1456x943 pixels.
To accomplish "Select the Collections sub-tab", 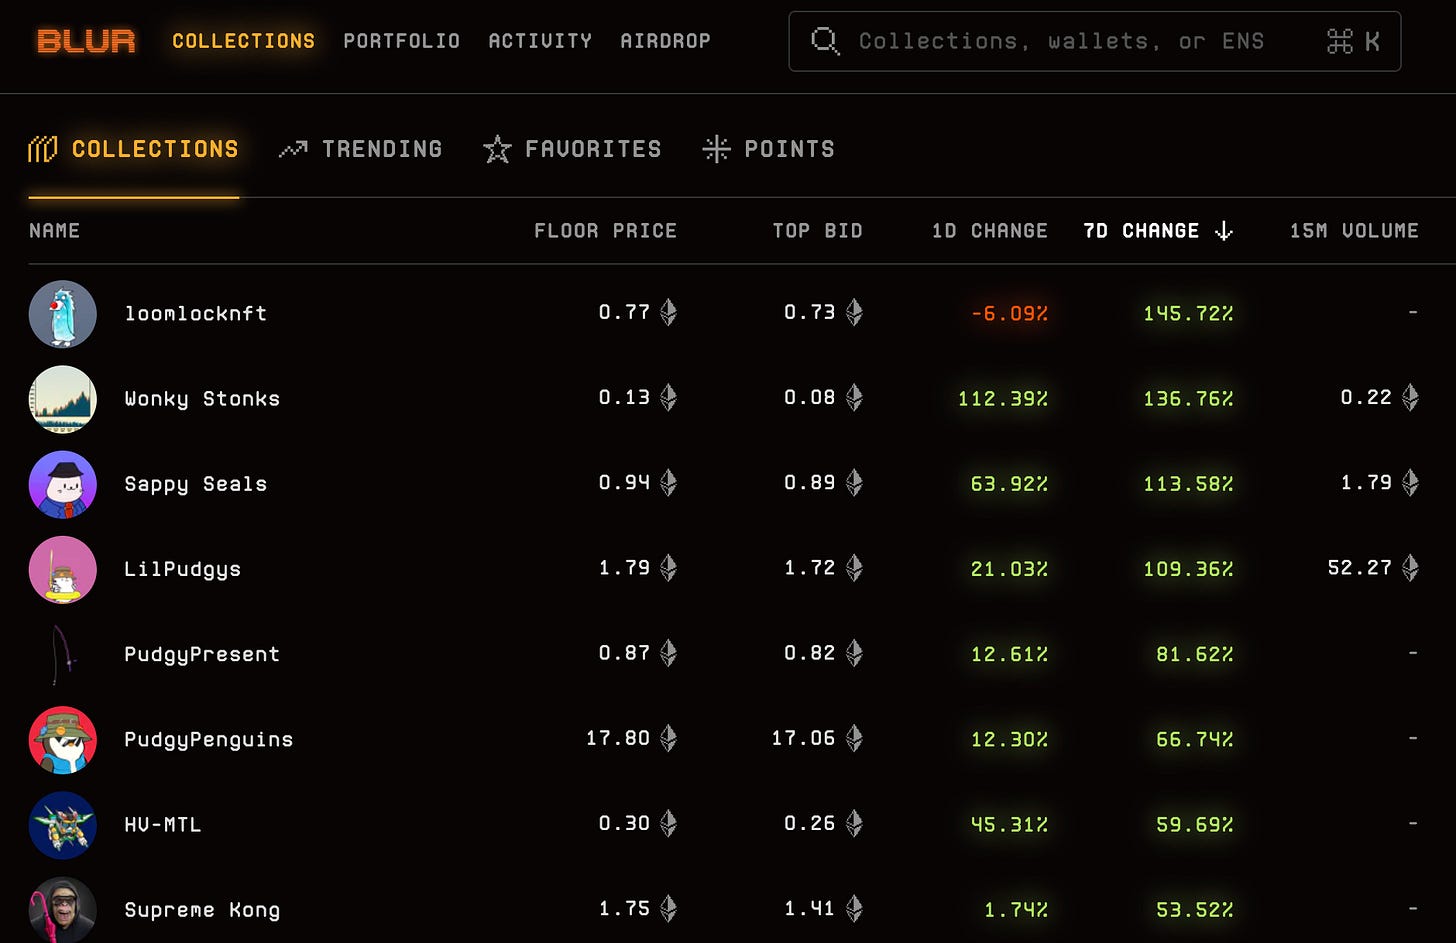I will click(134, 149).
